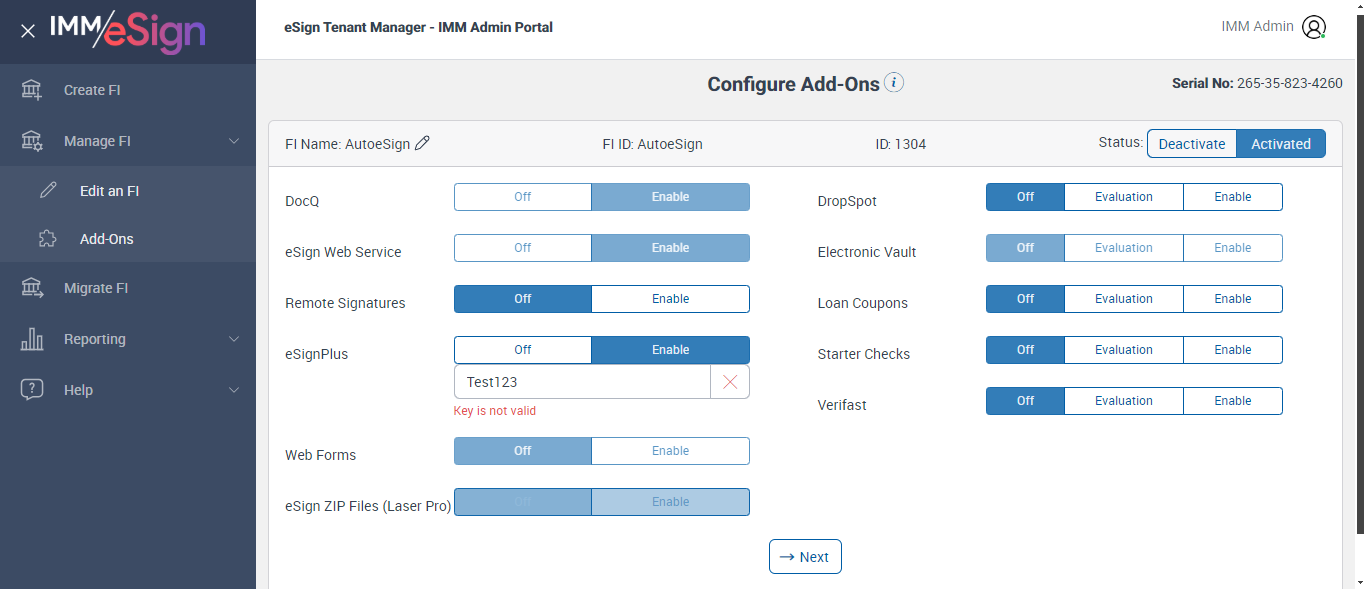Viewport: 1366px width, 589px height.
Task: Click the IMM Admin user profile icon
Action: [x=1314, y=27]
